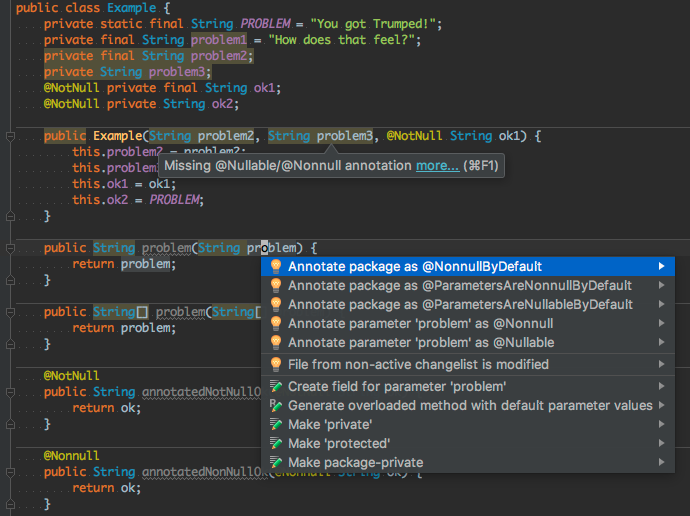
Task: Expand submenu arrow for 'as @Nonnull' entry
Action: [661, 323]
